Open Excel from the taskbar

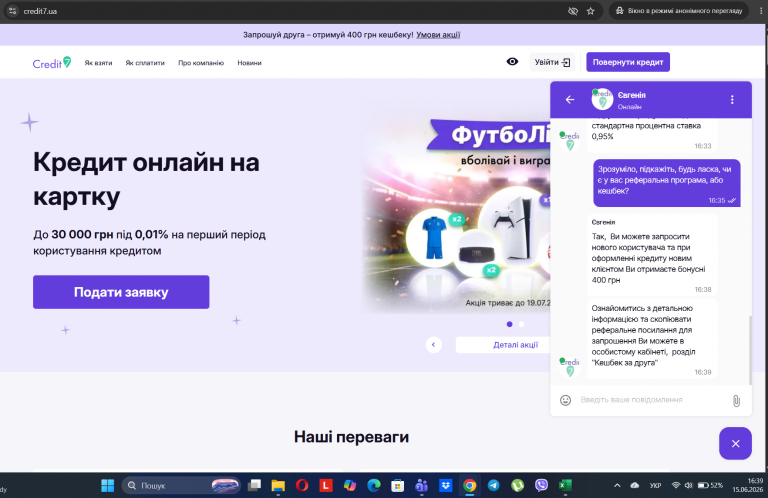click(565, 485)
